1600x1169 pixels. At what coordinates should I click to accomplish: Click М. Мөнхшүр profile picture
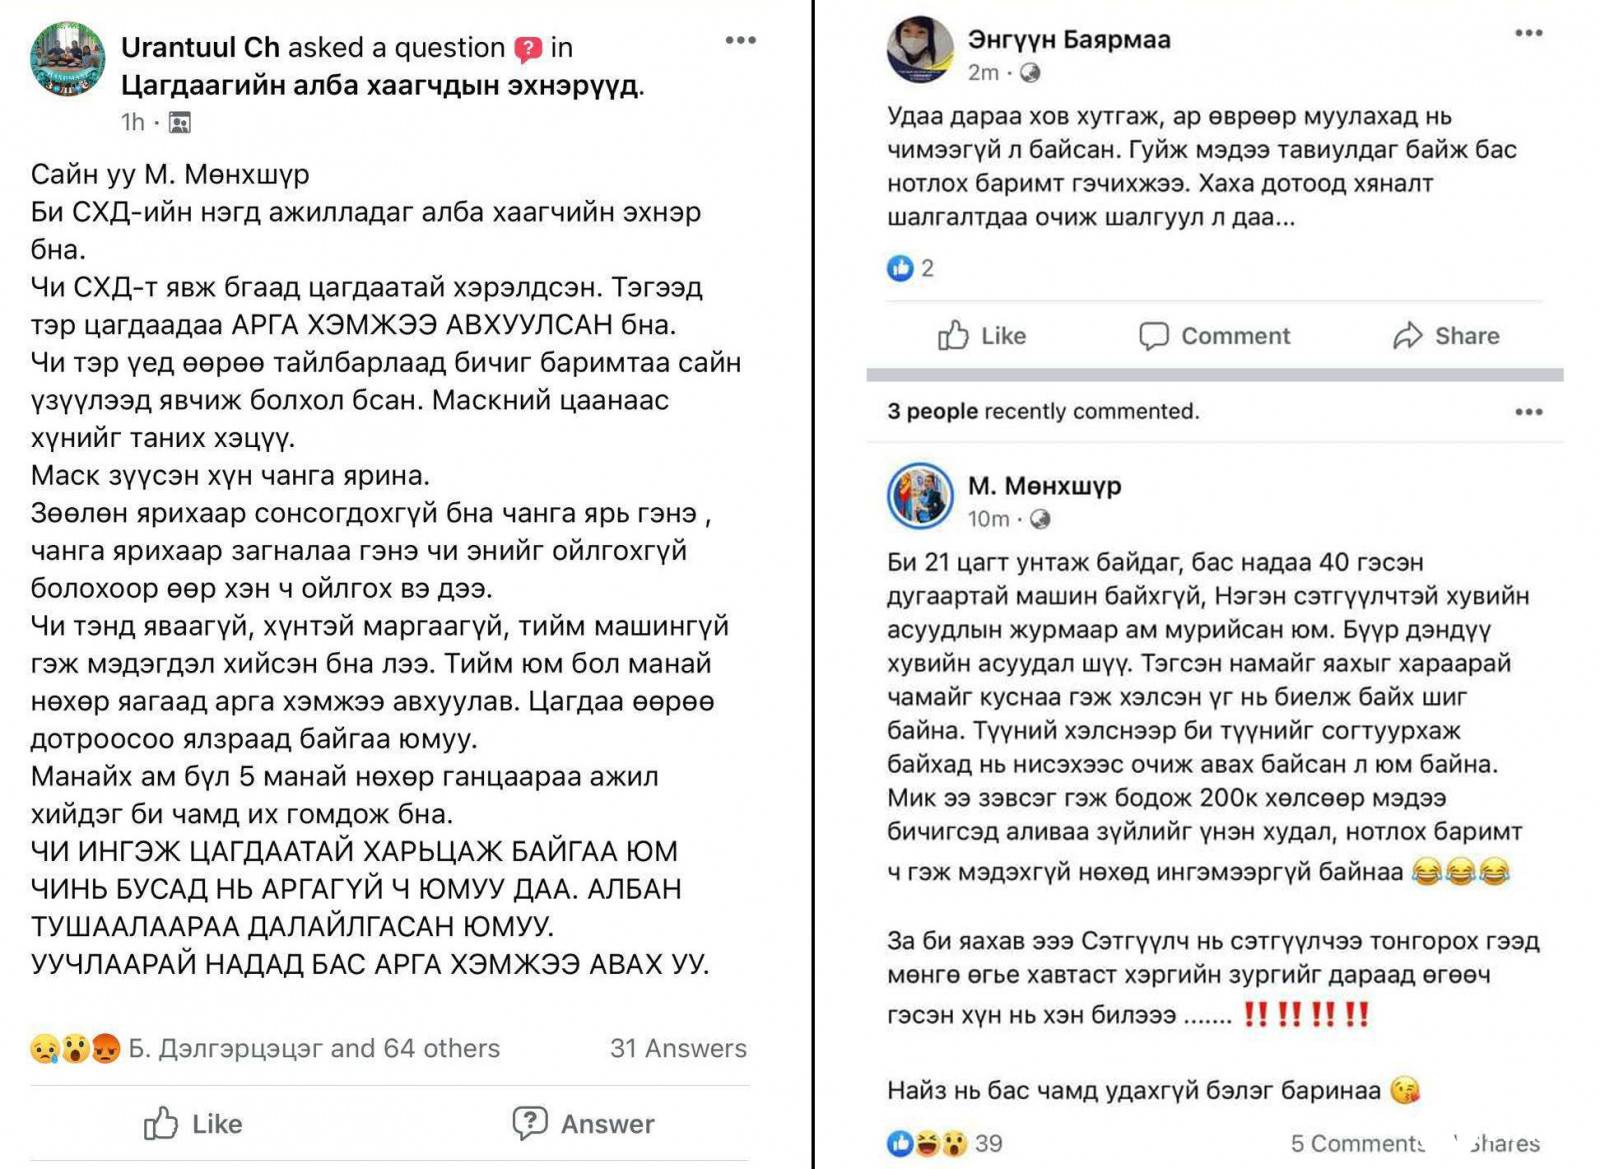point(920,495)
